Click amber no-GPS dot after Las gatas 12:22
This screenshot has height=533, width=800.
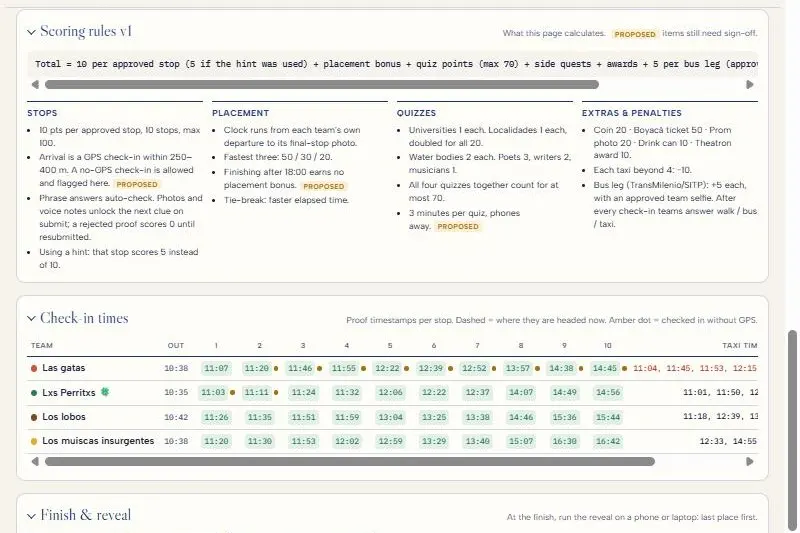pos(407,368)
